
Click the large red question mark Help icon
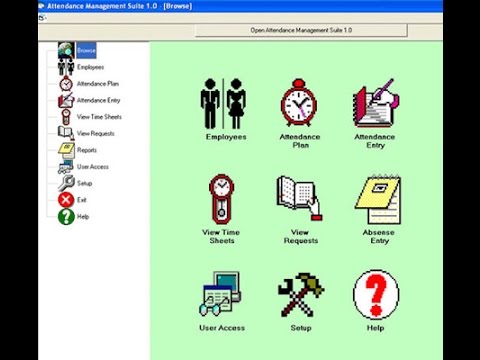click(x=376, y=295)
